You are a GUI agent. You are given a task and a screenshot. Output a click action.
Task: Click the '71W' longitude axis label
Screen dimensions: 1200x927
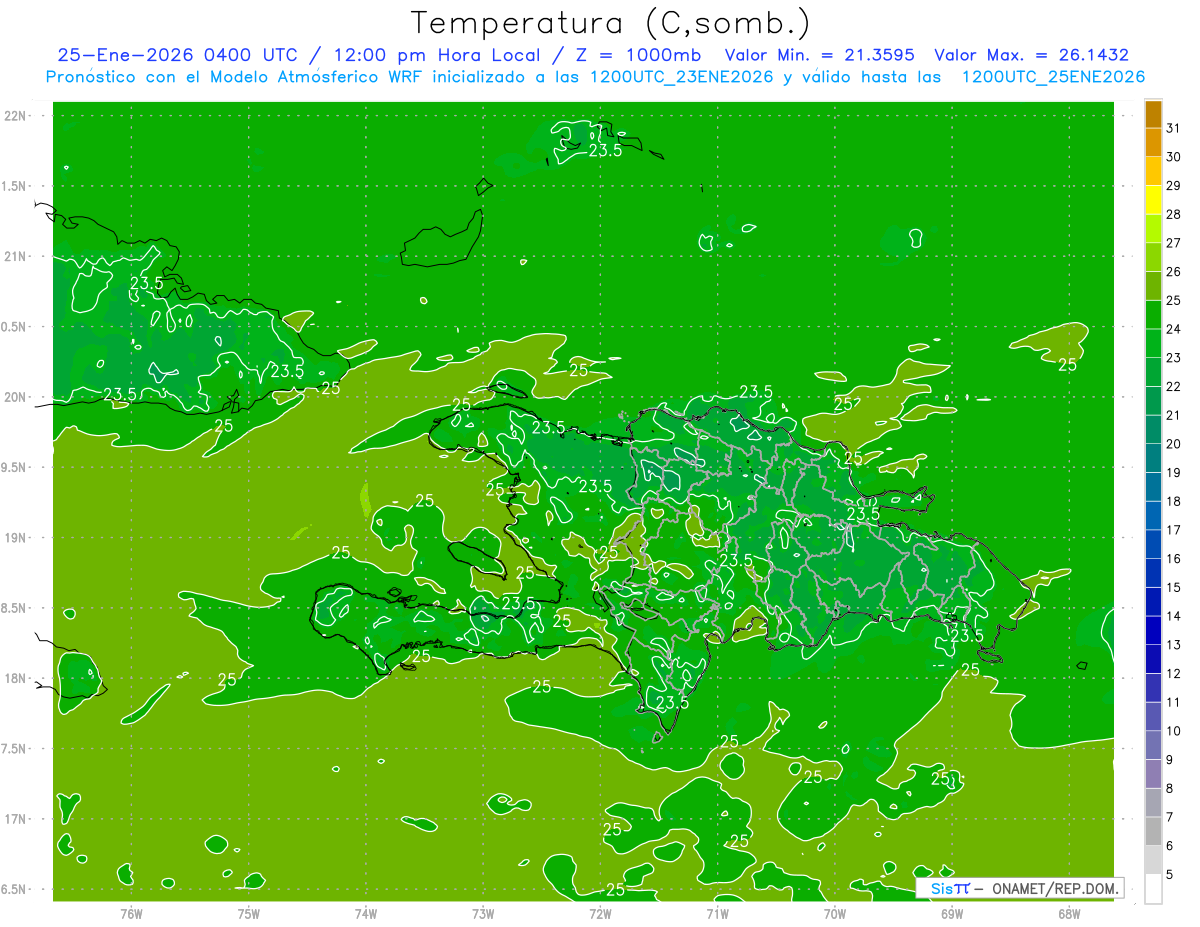point(717,914)
